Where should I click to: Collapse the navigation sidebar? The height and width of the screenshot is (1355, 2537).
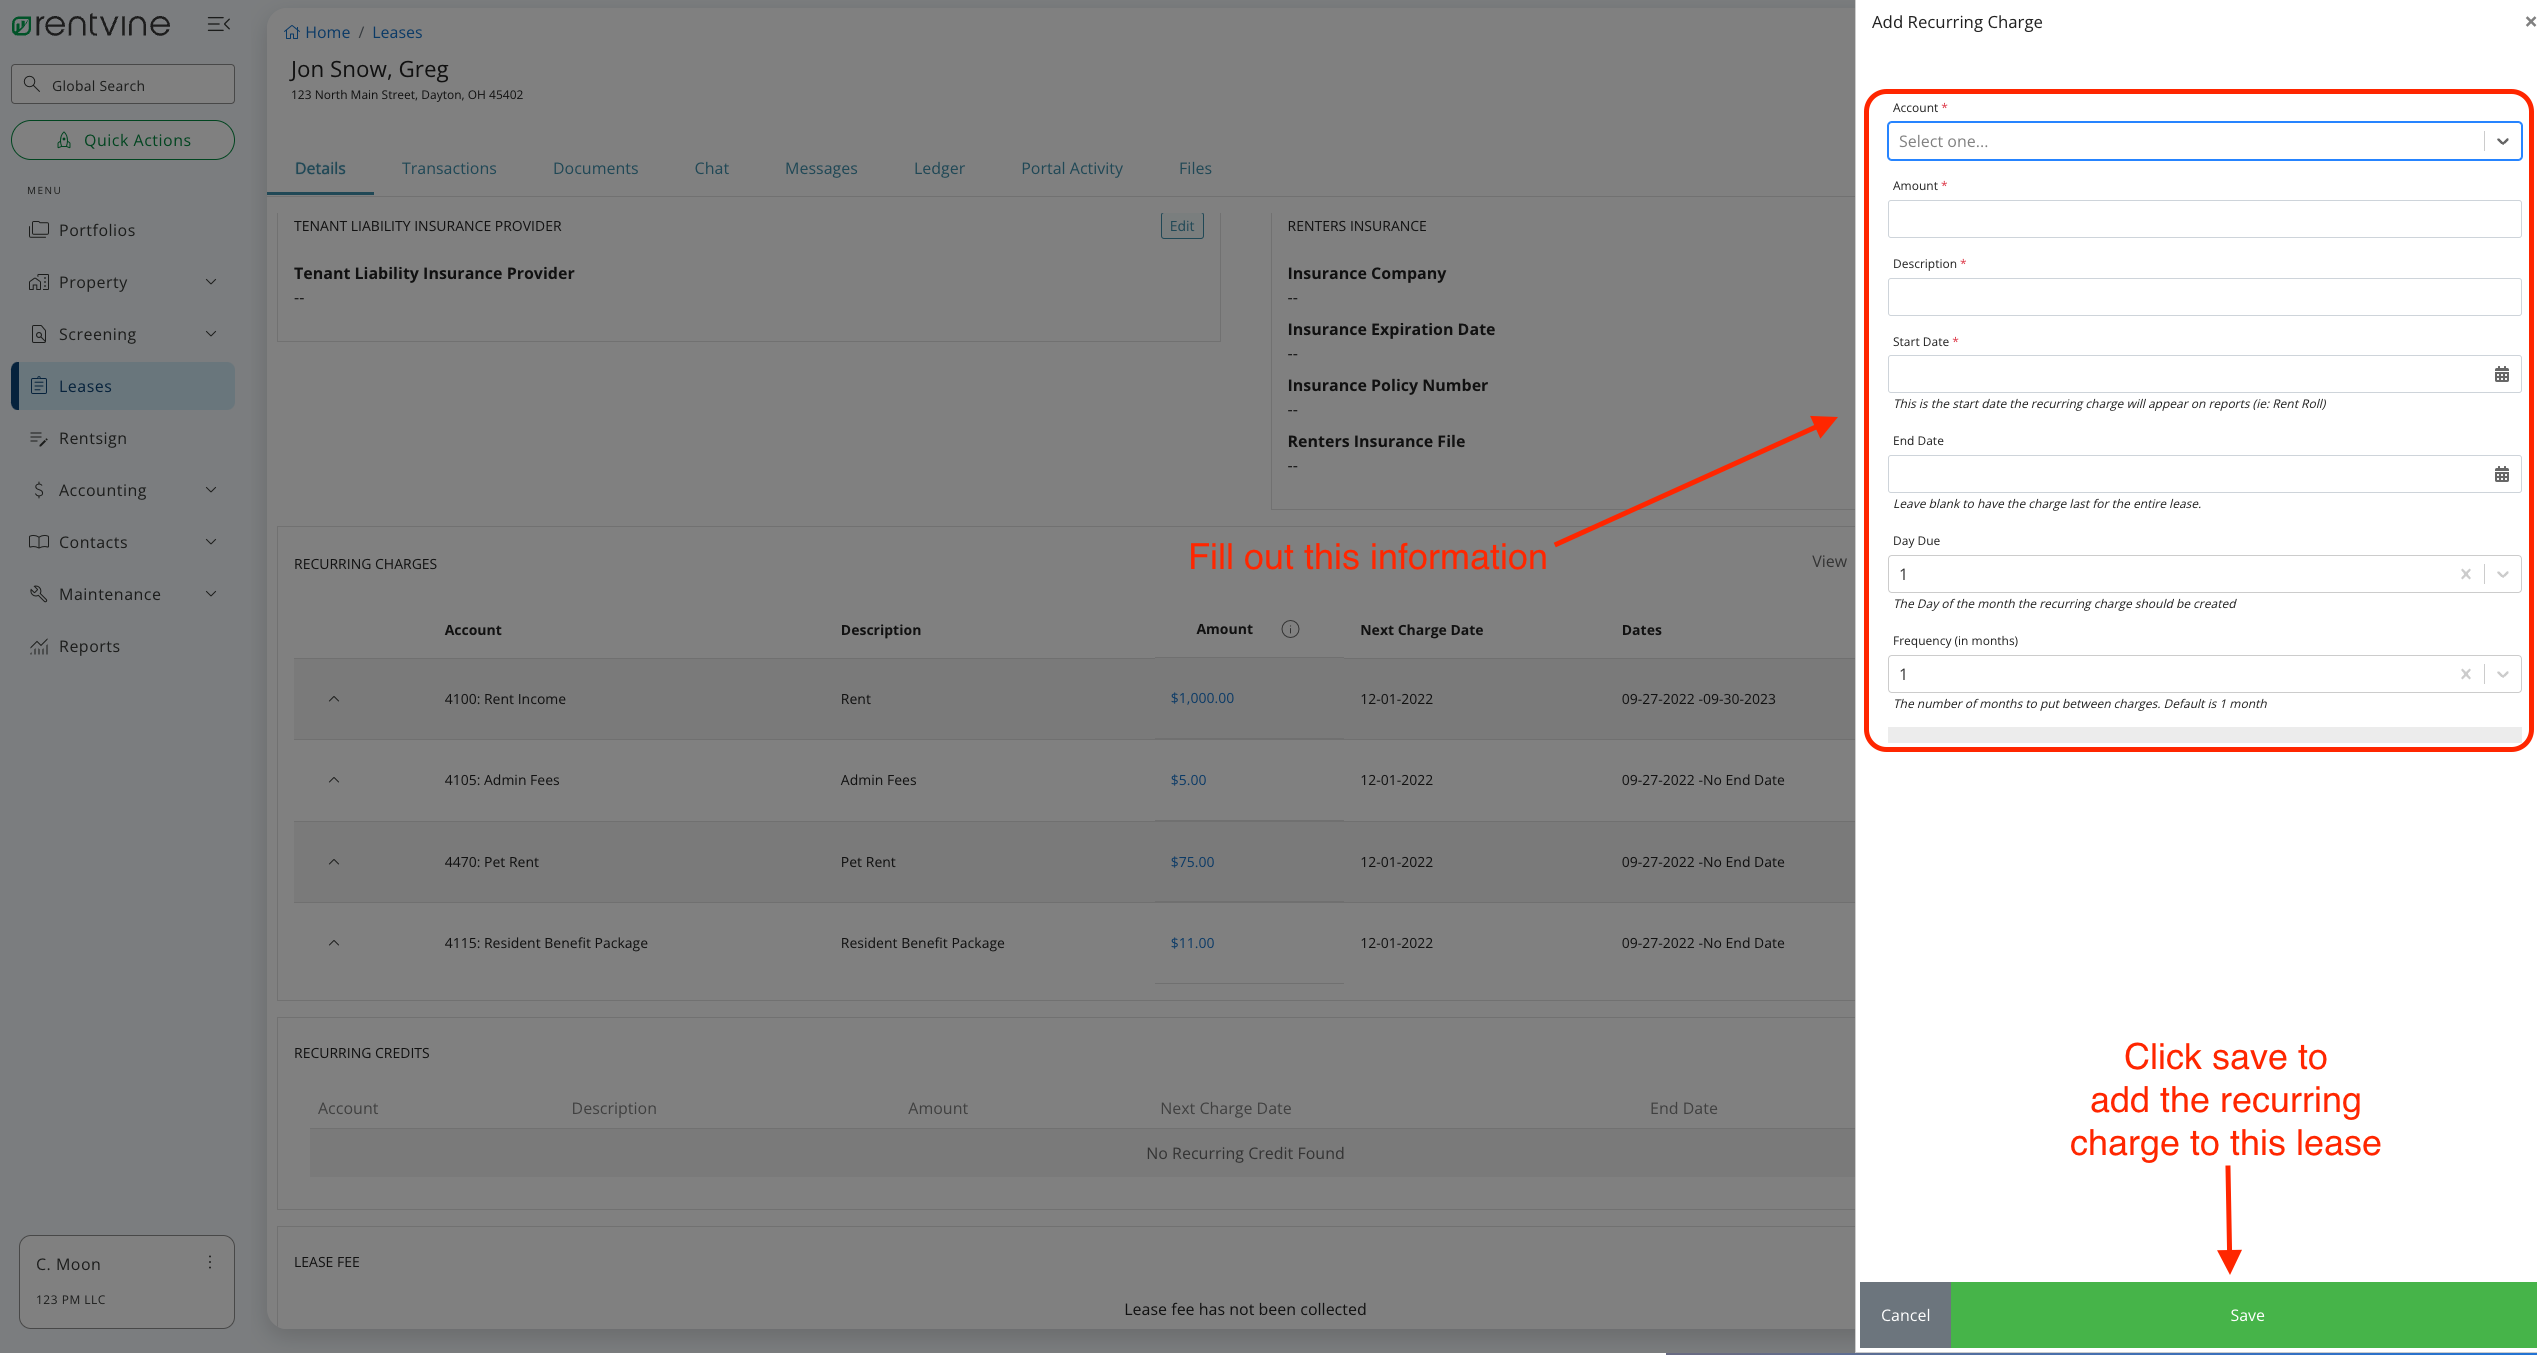219,23
